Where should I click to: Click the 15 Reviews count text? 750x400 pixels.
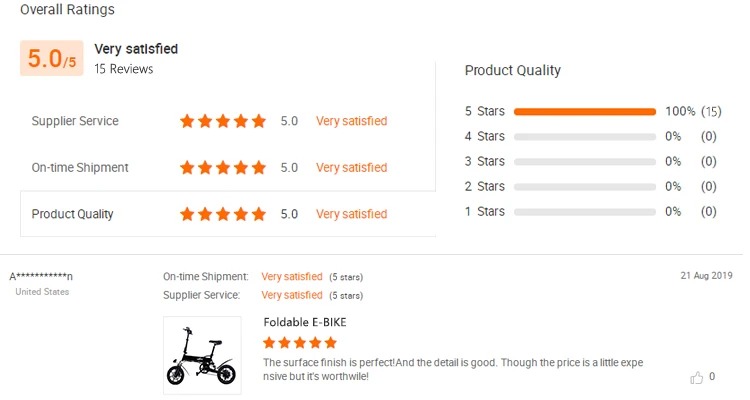point(124,69)
